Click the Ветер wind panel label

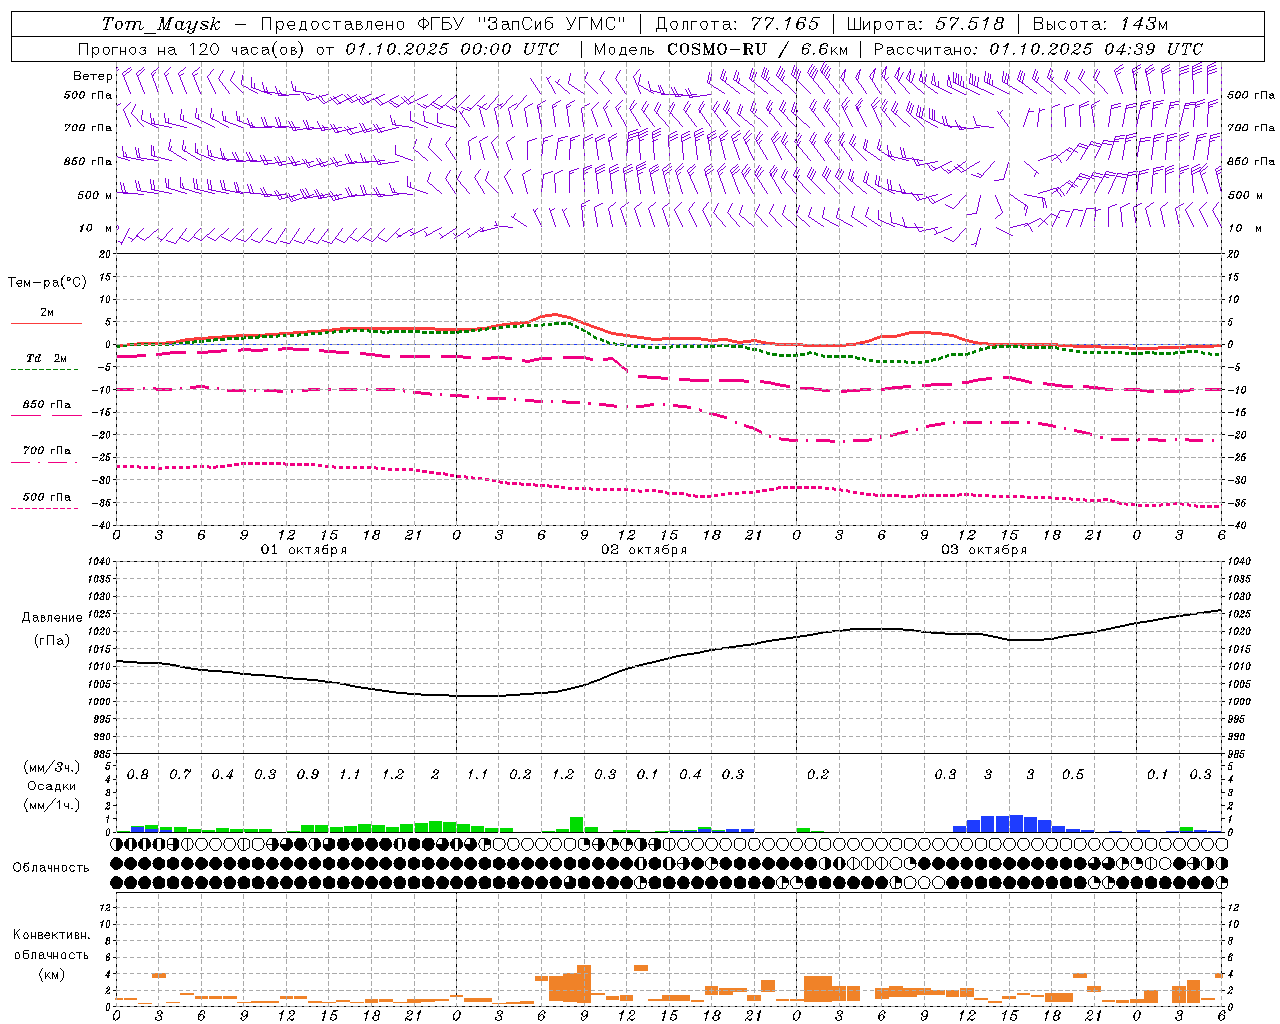point(92,76)
